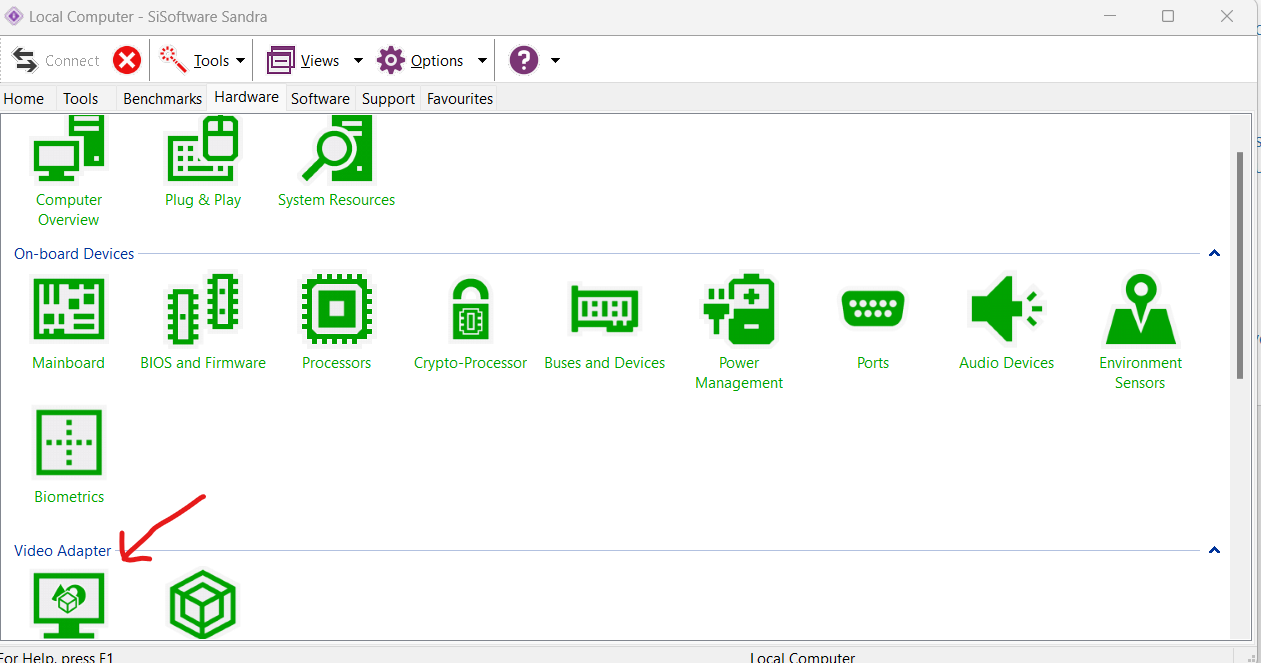Click the Connect toolbar button
The width and height of the screenshot is (1261, 663).
56,61
